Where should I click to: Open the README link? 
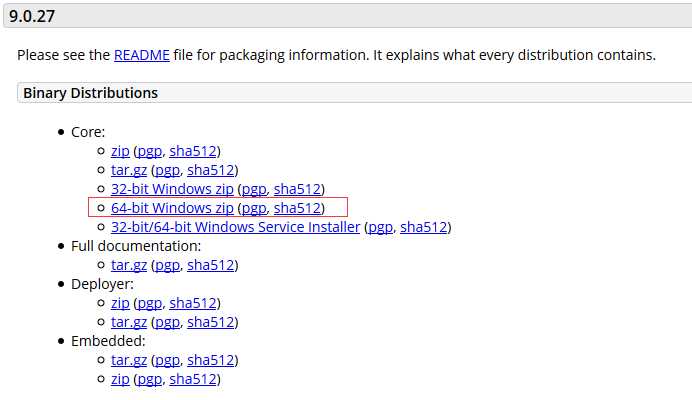142,55
